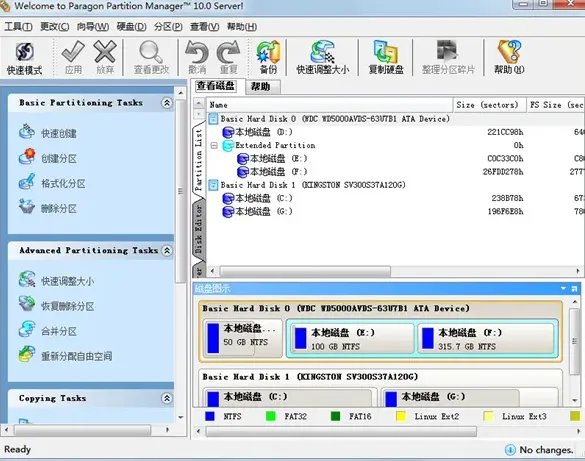Open the 硬盘(D) menu
This screenshot has height=461, width=585.
click(x=131, y=26)
